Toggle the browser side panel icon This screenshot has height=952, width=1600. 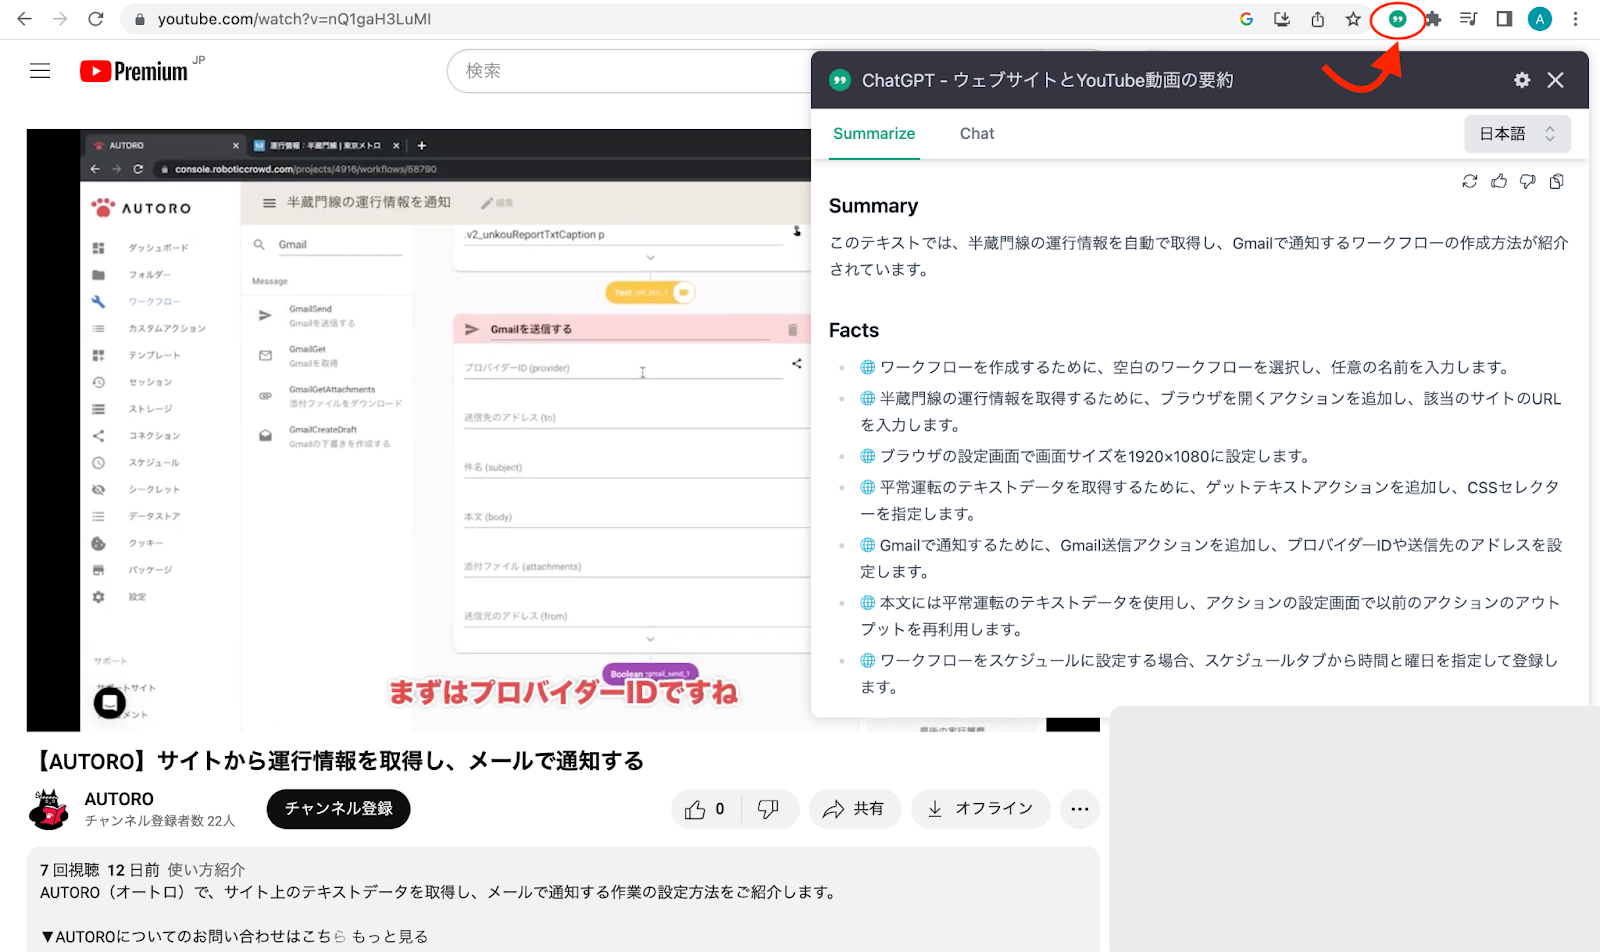click(1504, 19)
